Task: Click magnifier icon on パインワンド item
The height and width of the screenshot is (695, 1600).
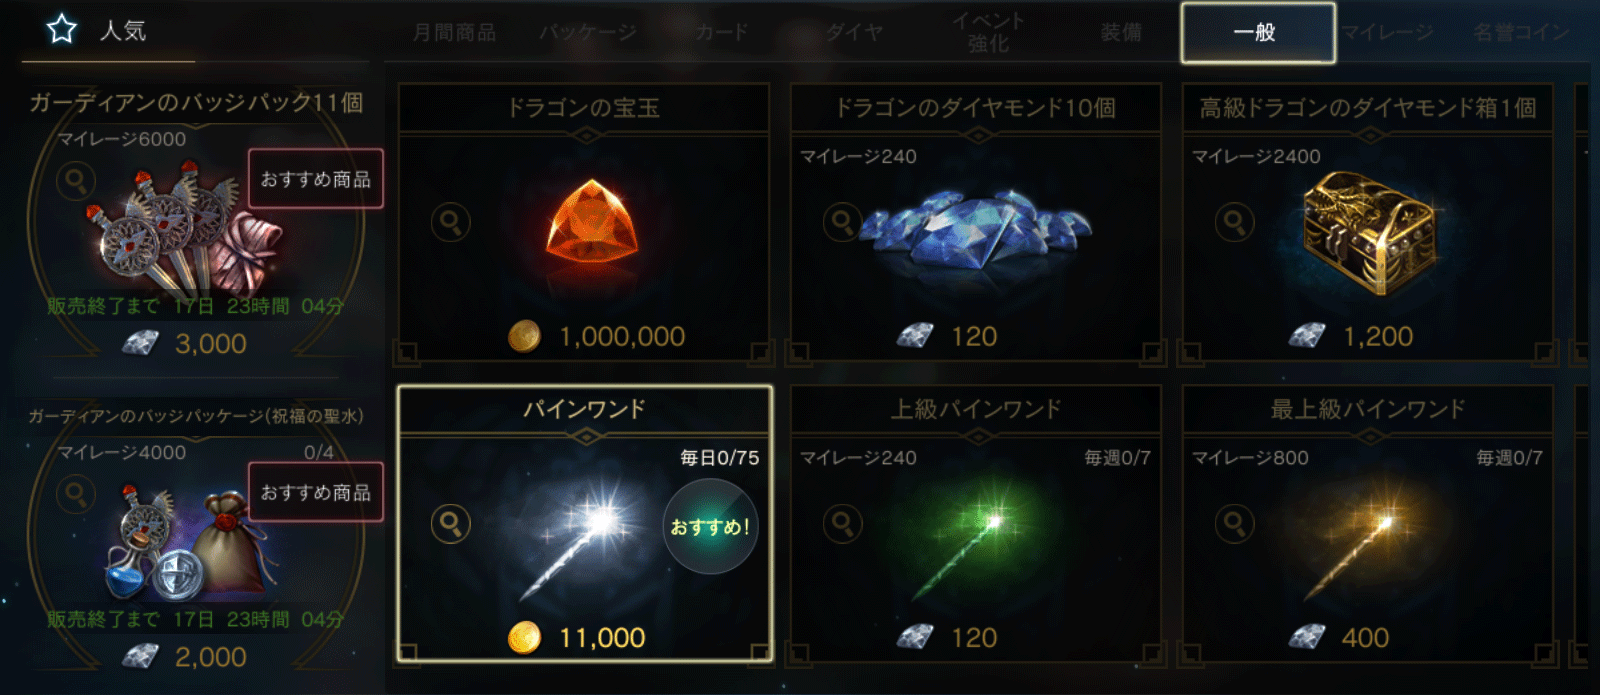Action: 451,523
